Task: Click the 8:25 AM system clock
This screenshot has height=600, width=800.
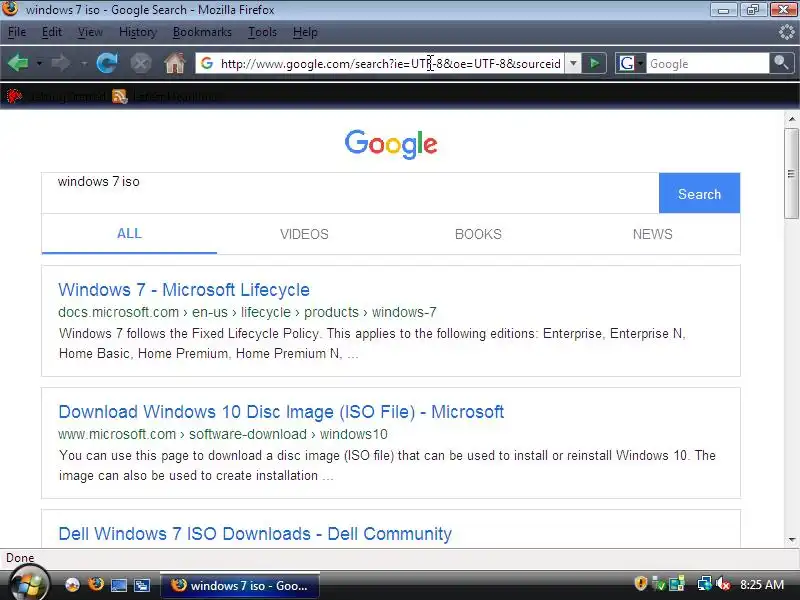Action: click(x=762, y=584)
